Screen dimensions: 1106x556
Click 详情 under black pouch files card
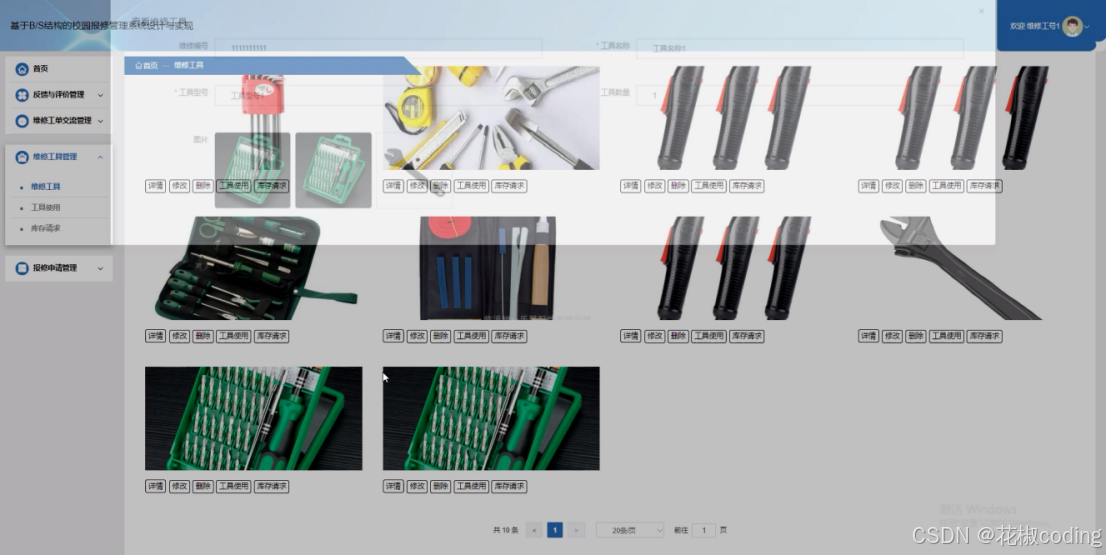click(393, 337)
